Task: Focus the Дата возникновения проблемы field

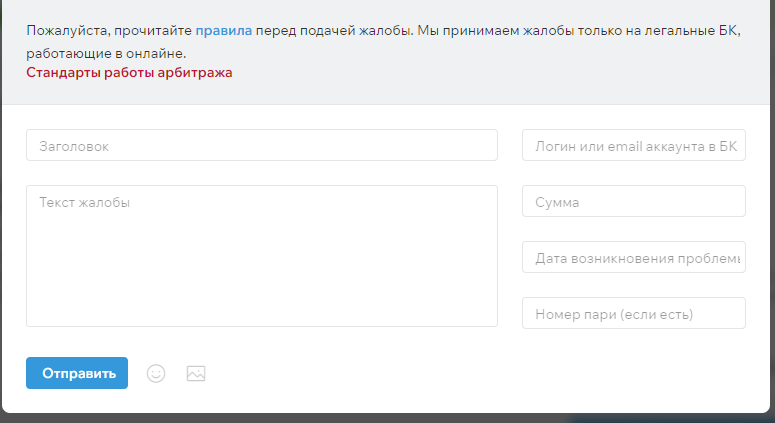Action: [634, 258]
